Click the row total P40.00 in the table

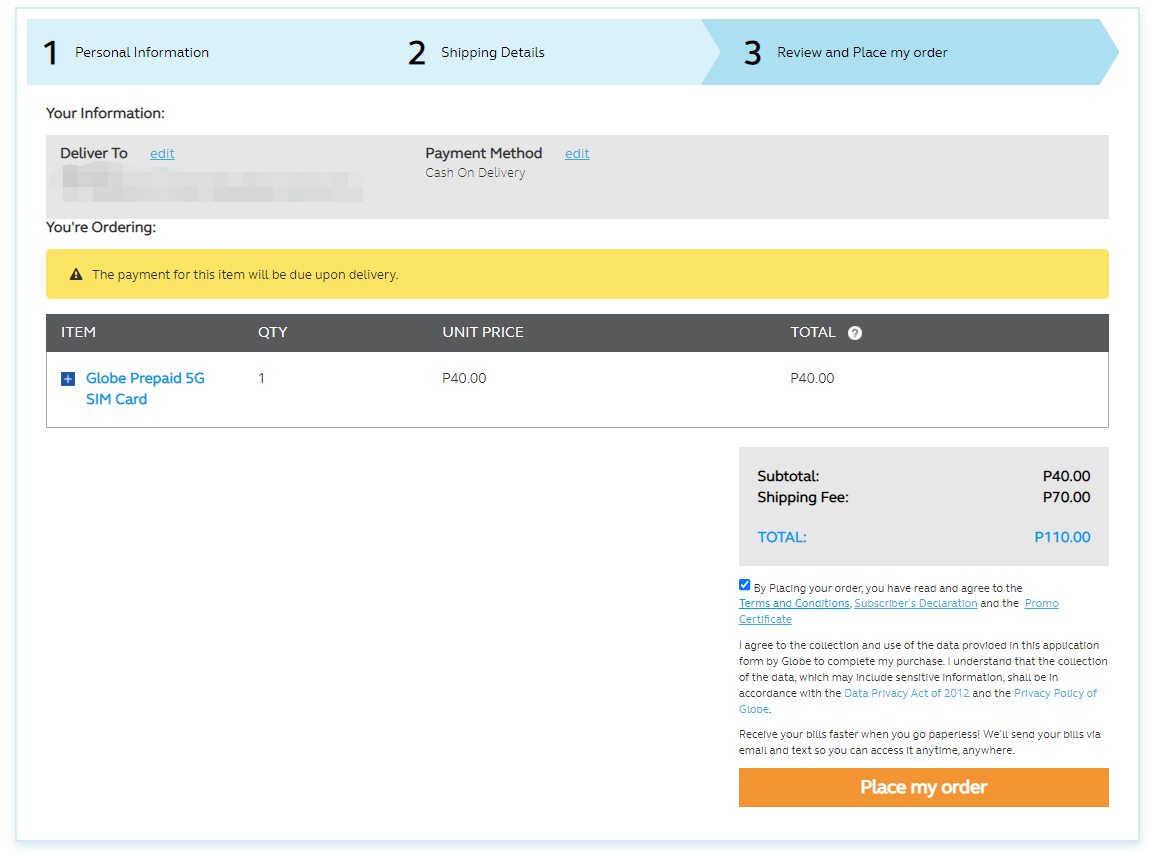(812, 378)
